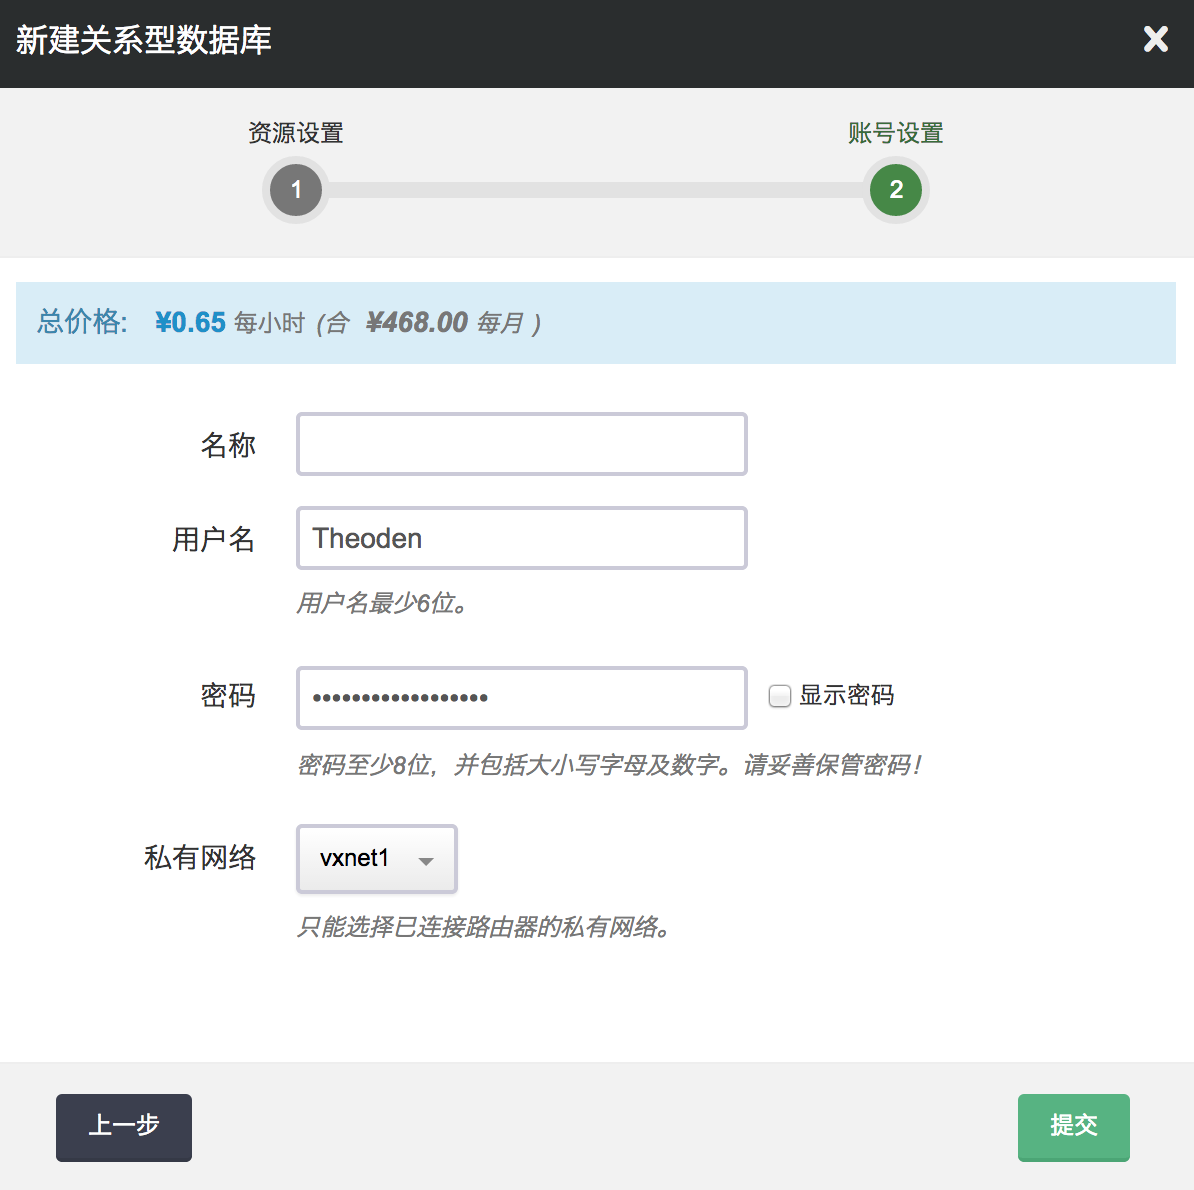Click the 显示密码 label text
This screenshot has height=1190, width=1194.
846,696
